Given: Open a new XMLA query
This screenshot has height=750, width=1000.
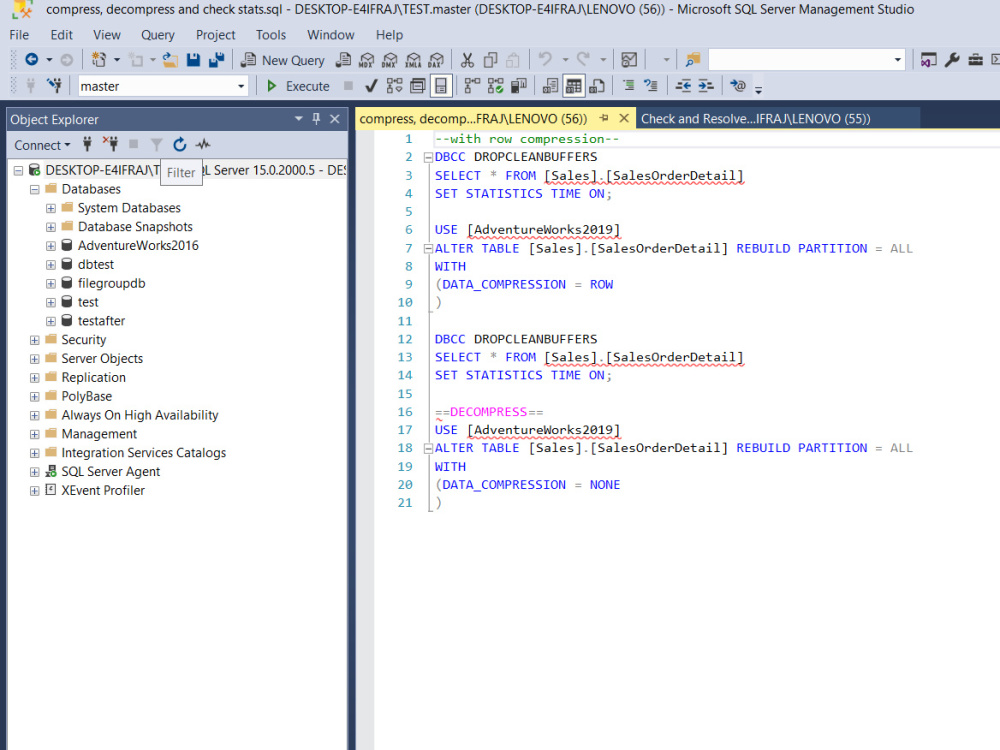Looking at the screenshot, I should click(x=413, y=60).
